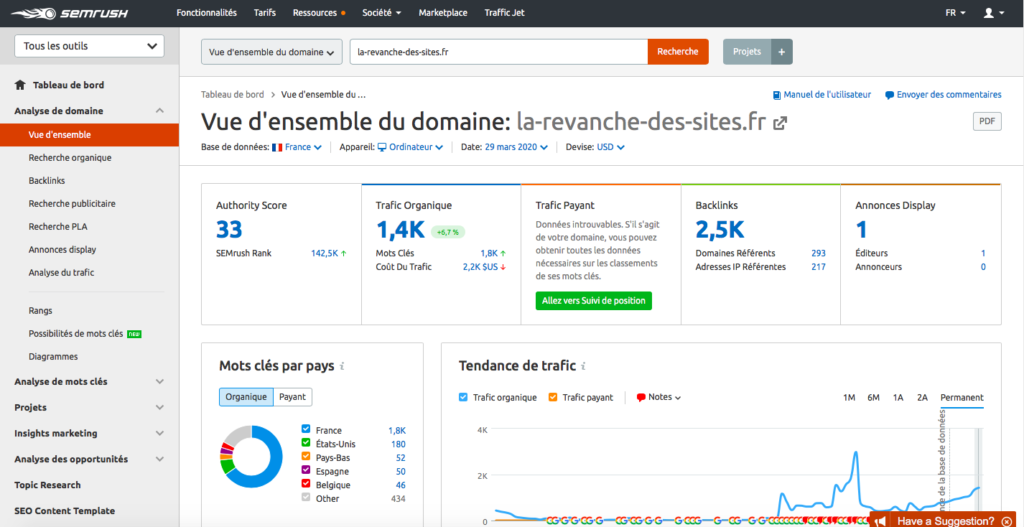Click the red Notes flag icon
Viewport: 1024px width, 527px height.
[x=641, y=397]
